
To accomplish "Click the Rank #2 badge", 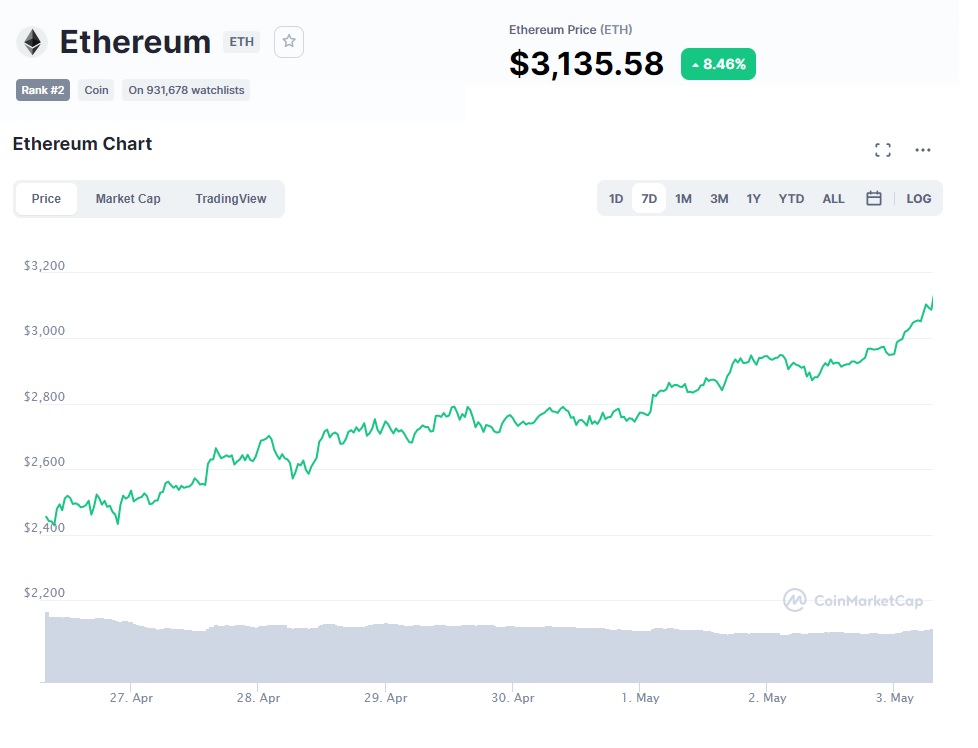I will coord(43,90).
